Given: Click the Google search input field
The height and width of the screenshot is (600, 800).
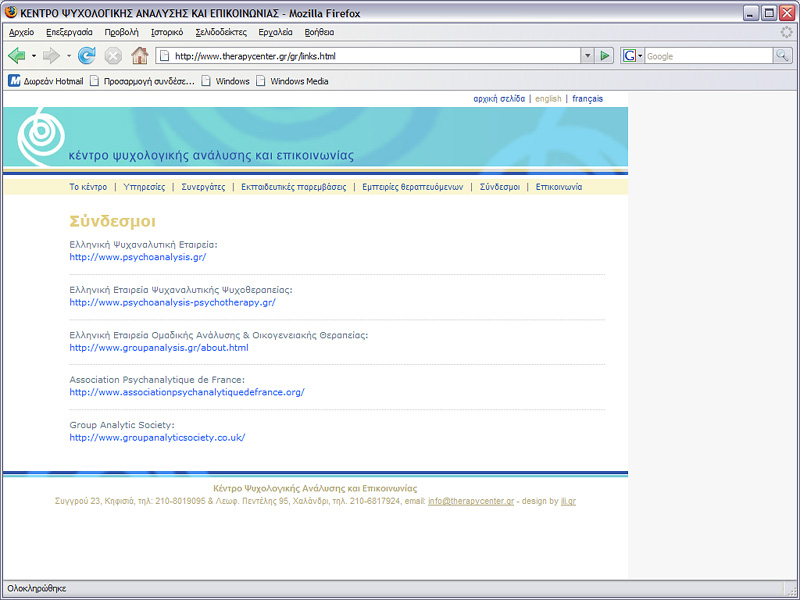Looking at the screenshot, I should [709, 56].
